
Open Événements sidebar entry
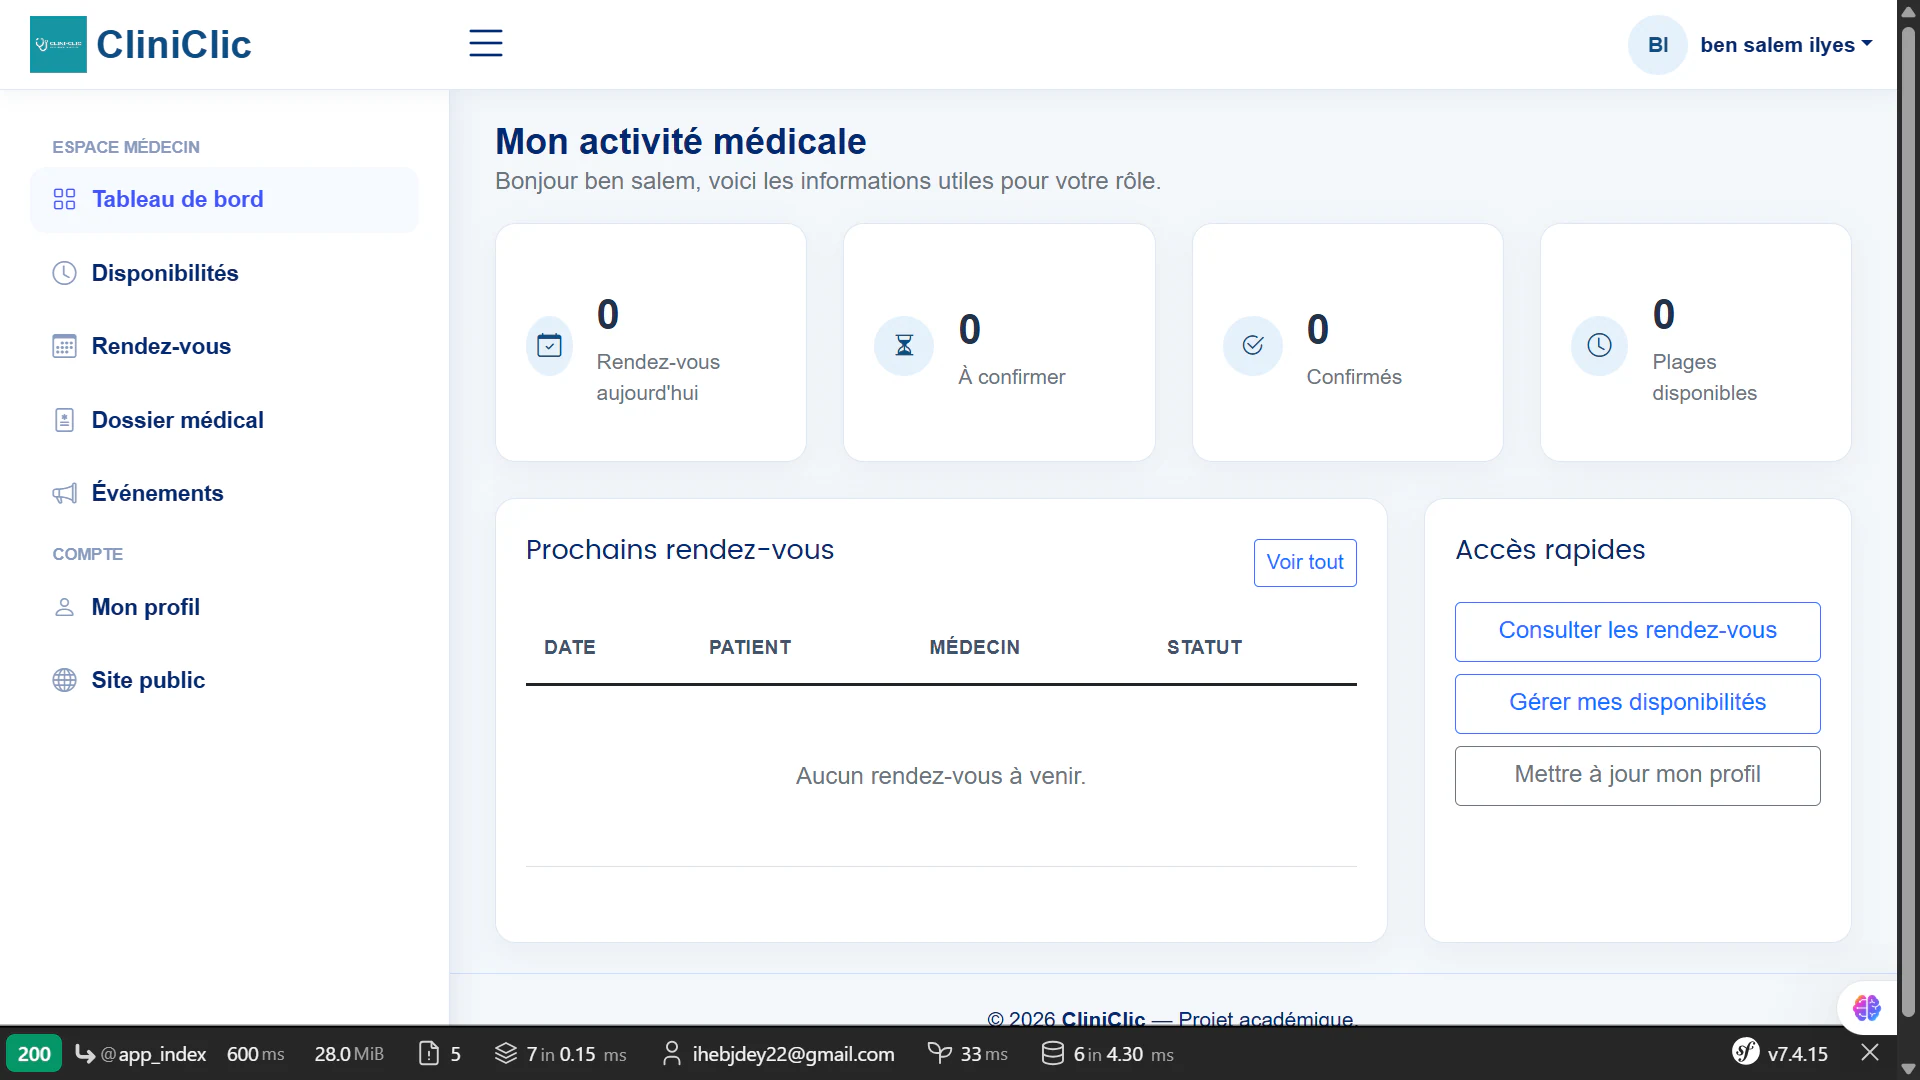[x=224, y=493]
